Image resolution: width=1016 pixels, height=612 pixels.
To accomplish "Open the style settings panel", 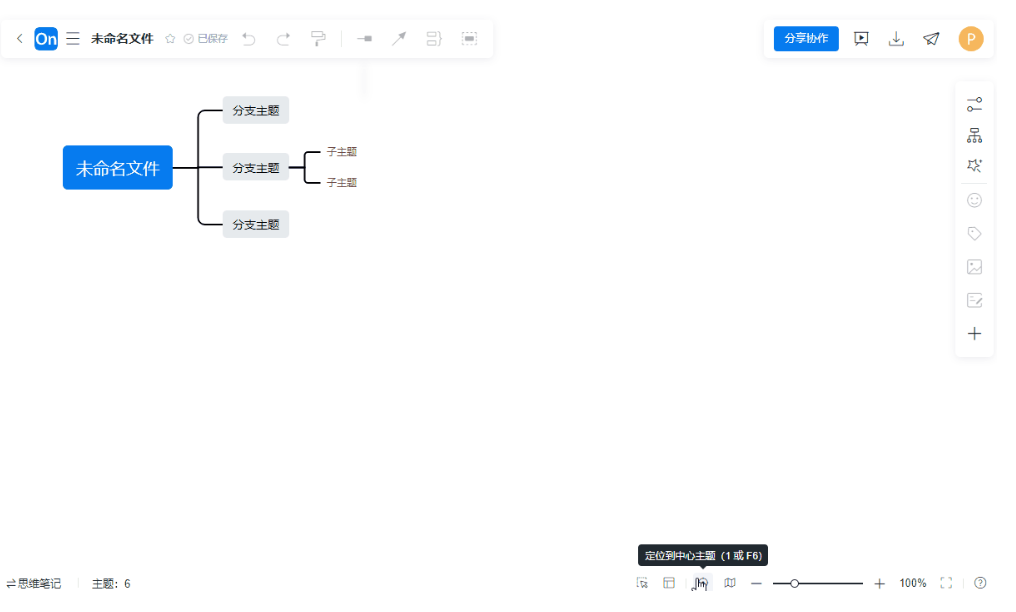I will (973, 103).
